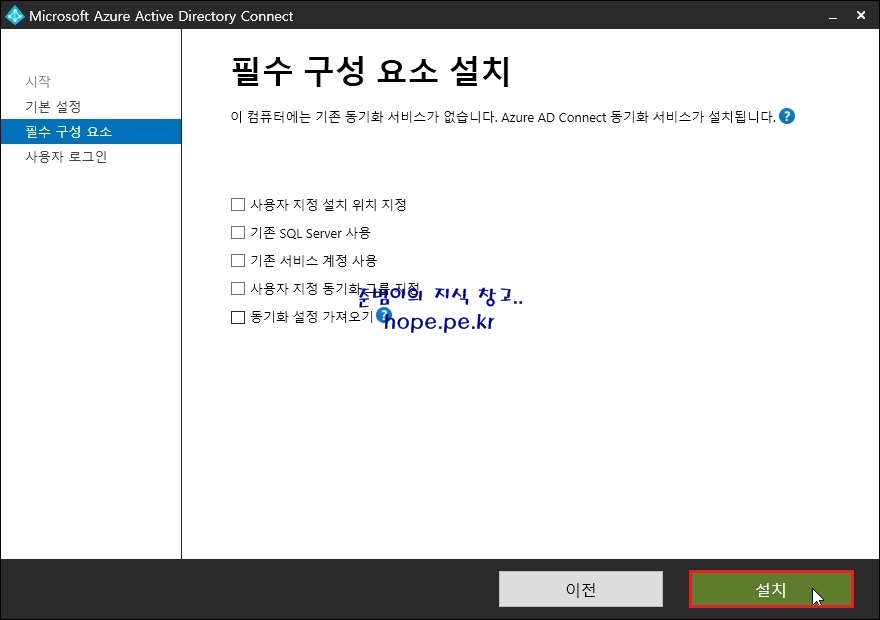Close the Azure AD Connect window
Screen dimensions: 880x620
point(861,16)
